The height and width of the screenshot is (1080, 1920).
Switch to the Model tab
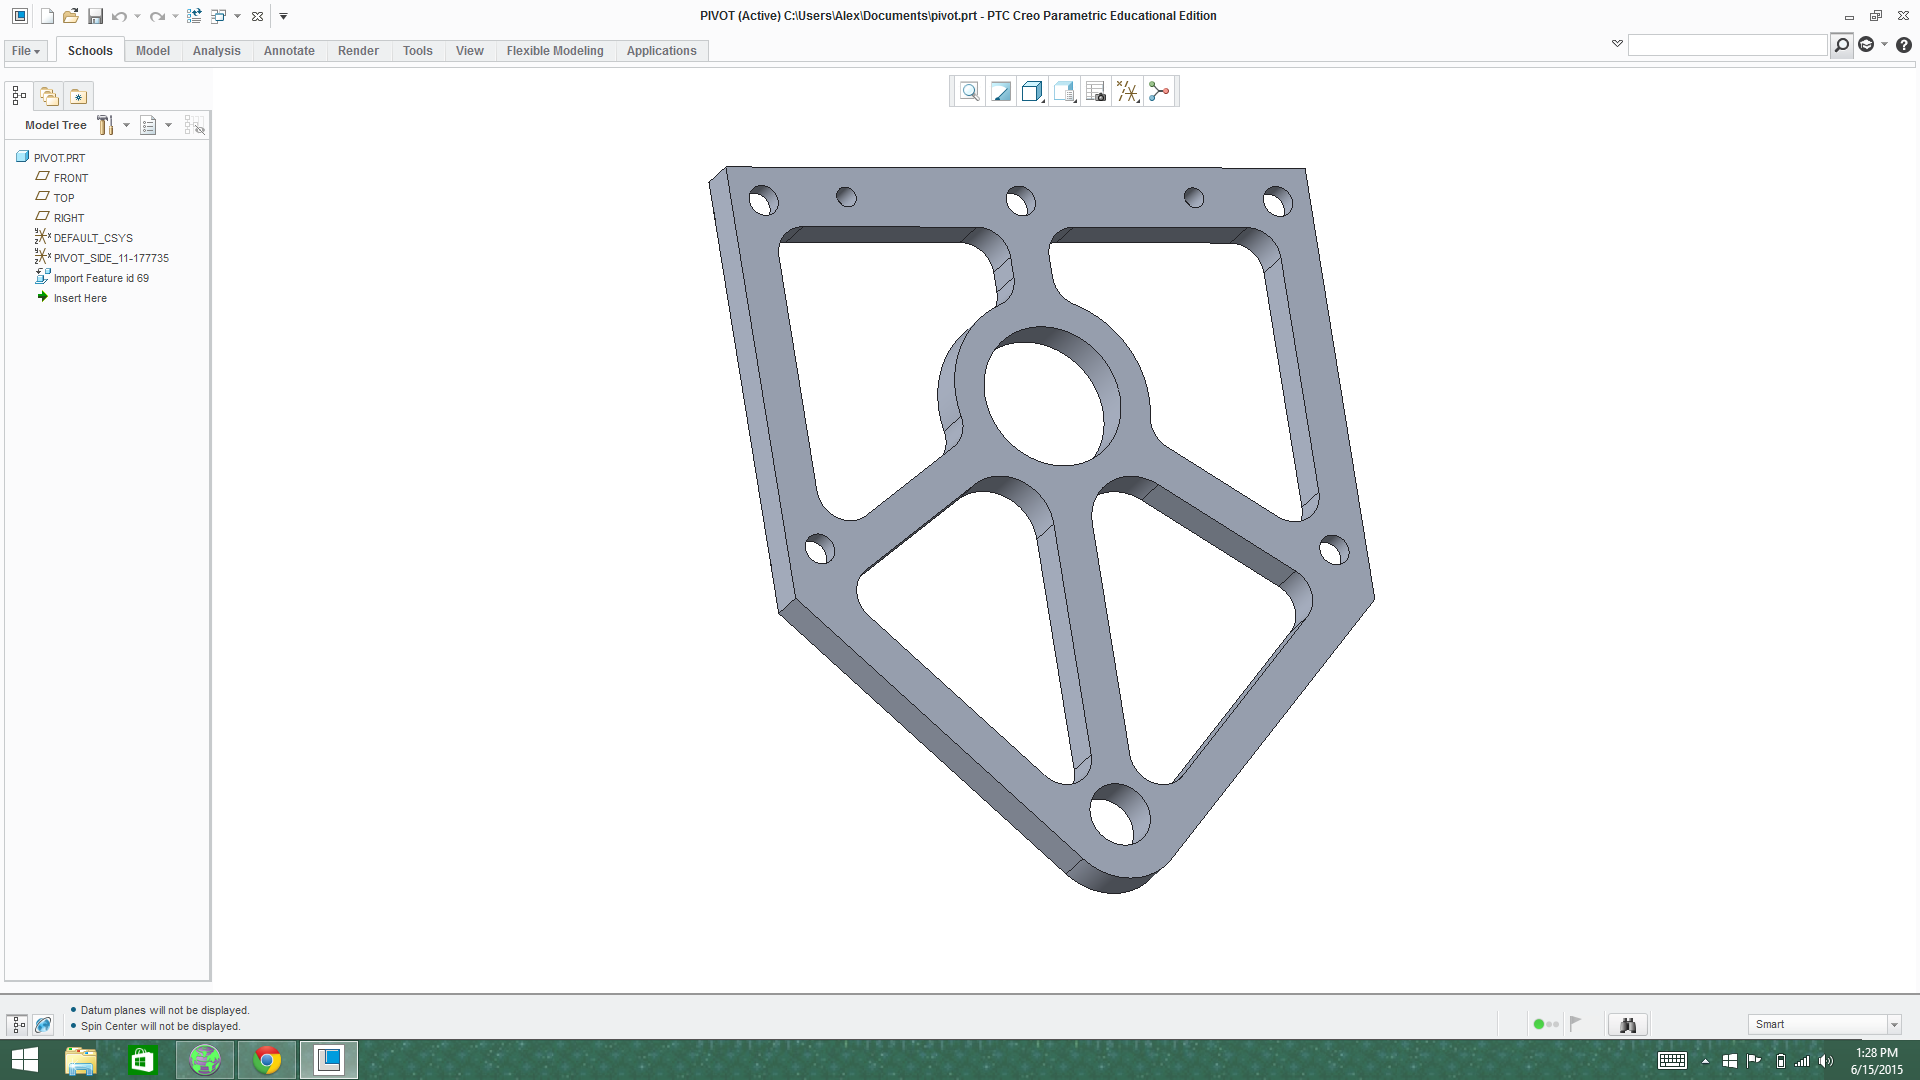tap(153, 51)
